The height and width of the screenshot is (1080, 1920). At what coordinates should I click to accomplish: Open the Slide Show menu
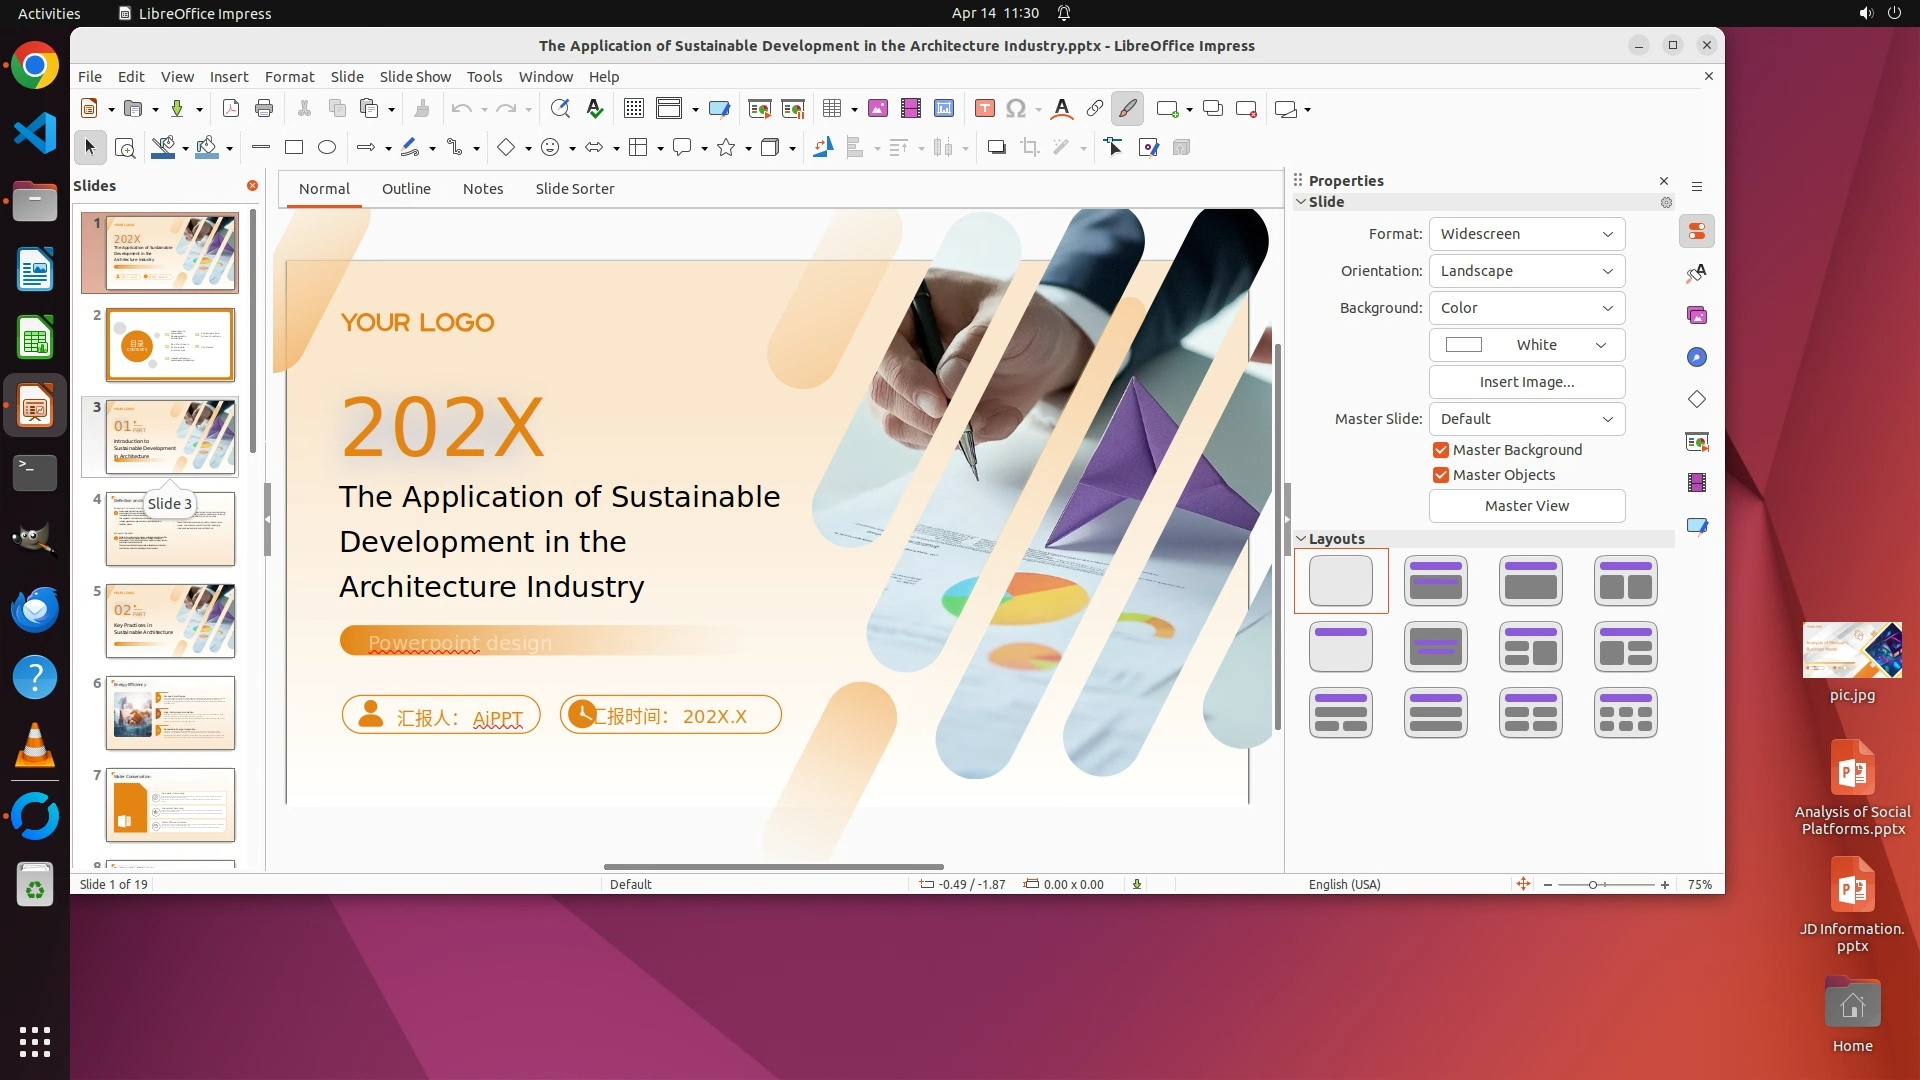pyautogui.click(x=415, y=77)
